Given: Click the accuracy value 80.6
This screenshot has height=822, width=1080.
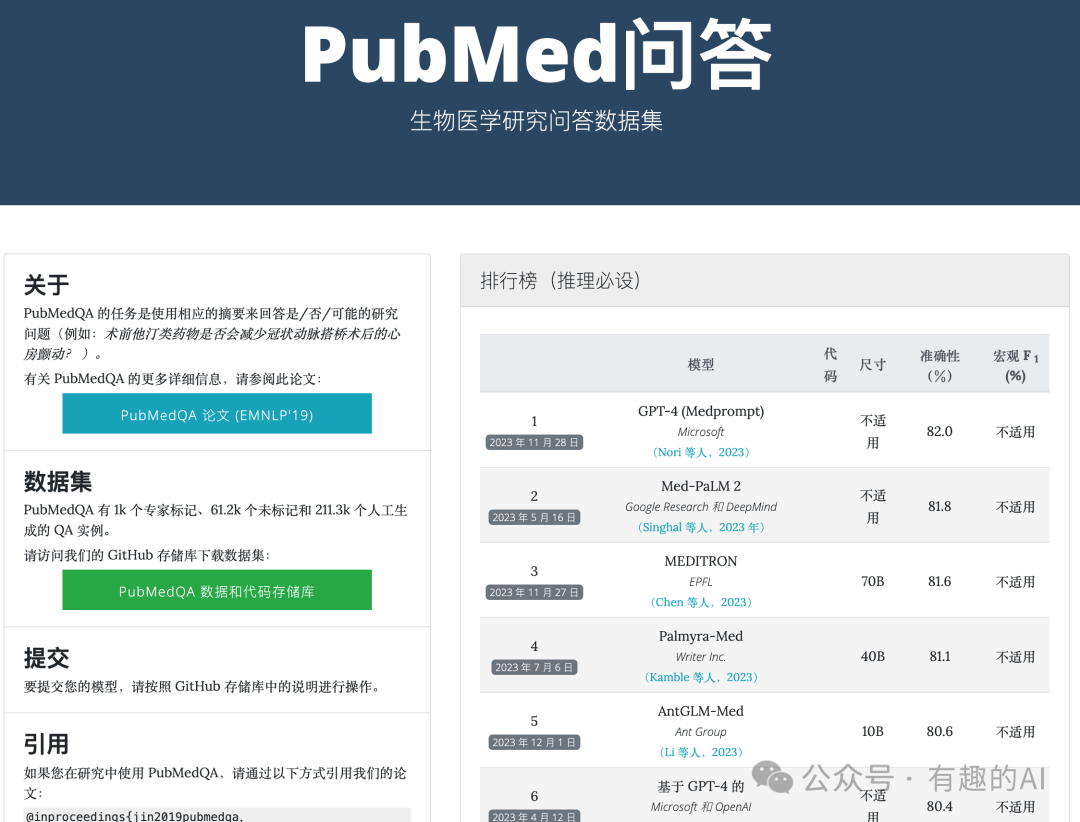Looking at the screenshot, I should click(939, 732).
